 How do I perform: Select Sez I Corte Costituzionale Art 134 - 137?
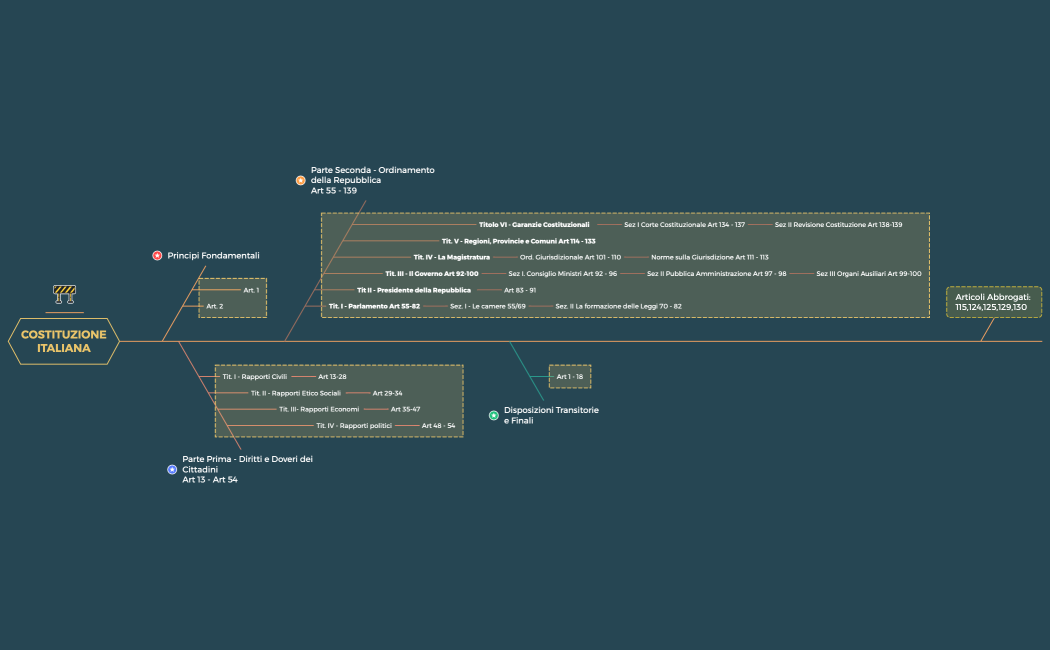point(684,225)
